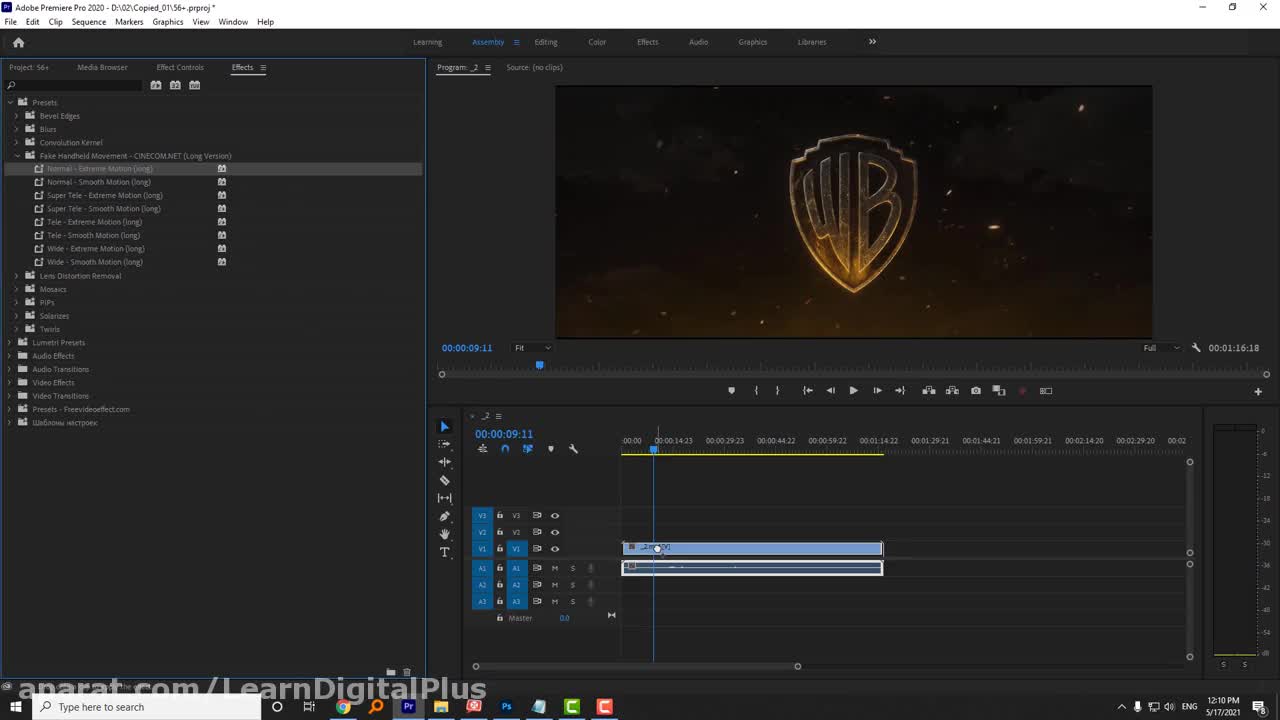Screen dimensions: 1280x720
Task: Select the Tele - Smooth Motion (long) preset
Action: pos(93,235)
